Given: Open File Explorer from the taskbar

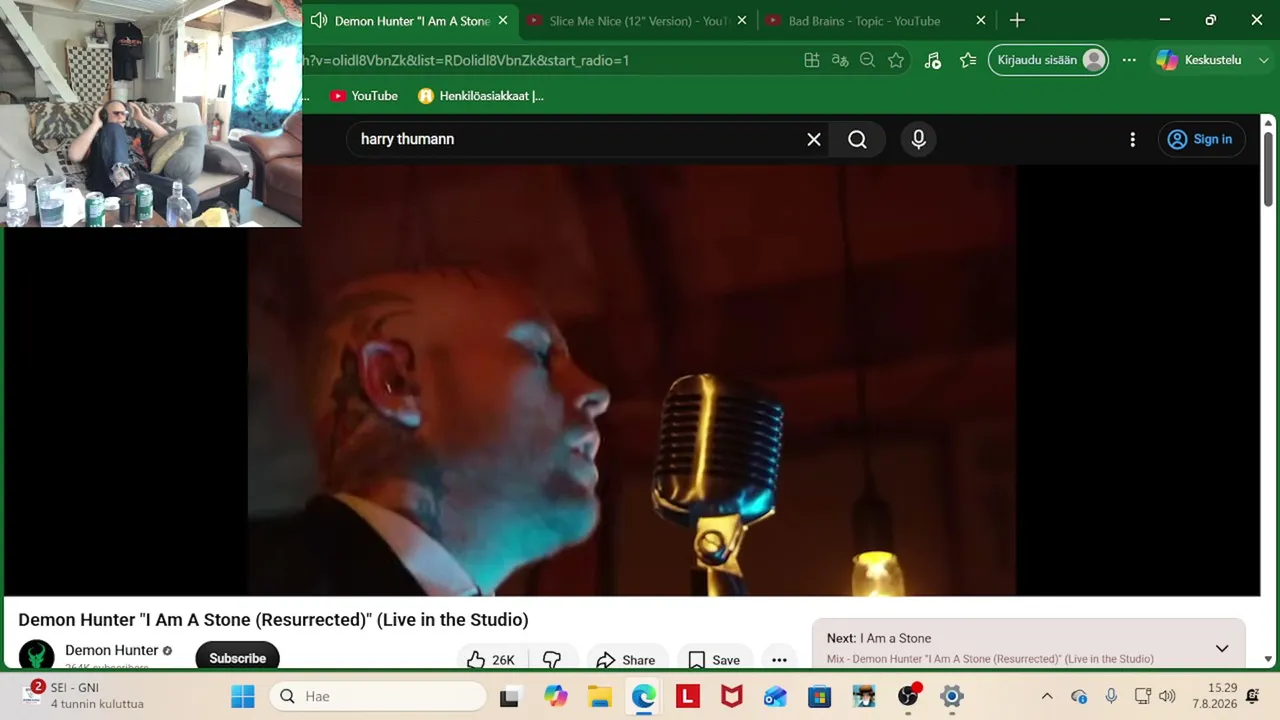Looking at the screenshot, I should 600,696.
